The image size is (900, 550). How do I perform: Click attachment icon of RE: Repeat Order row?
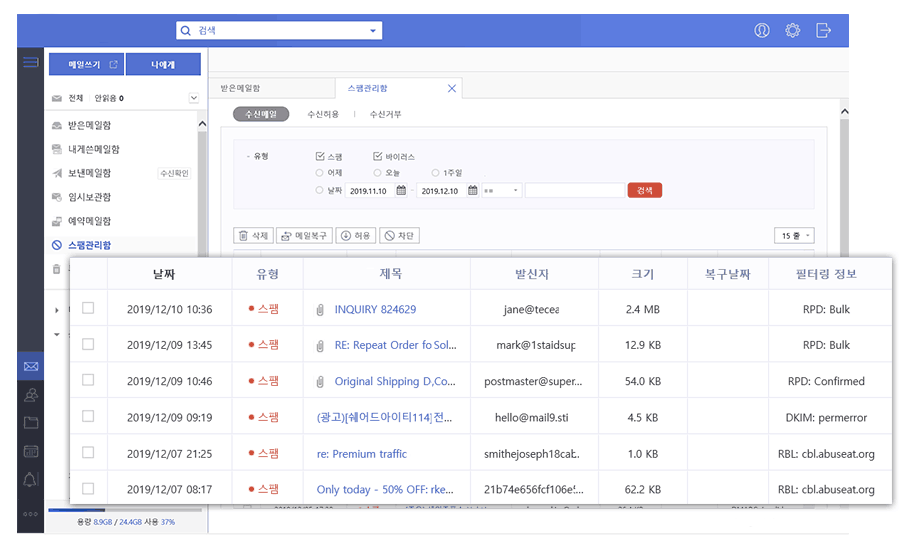tap(320, 346)
